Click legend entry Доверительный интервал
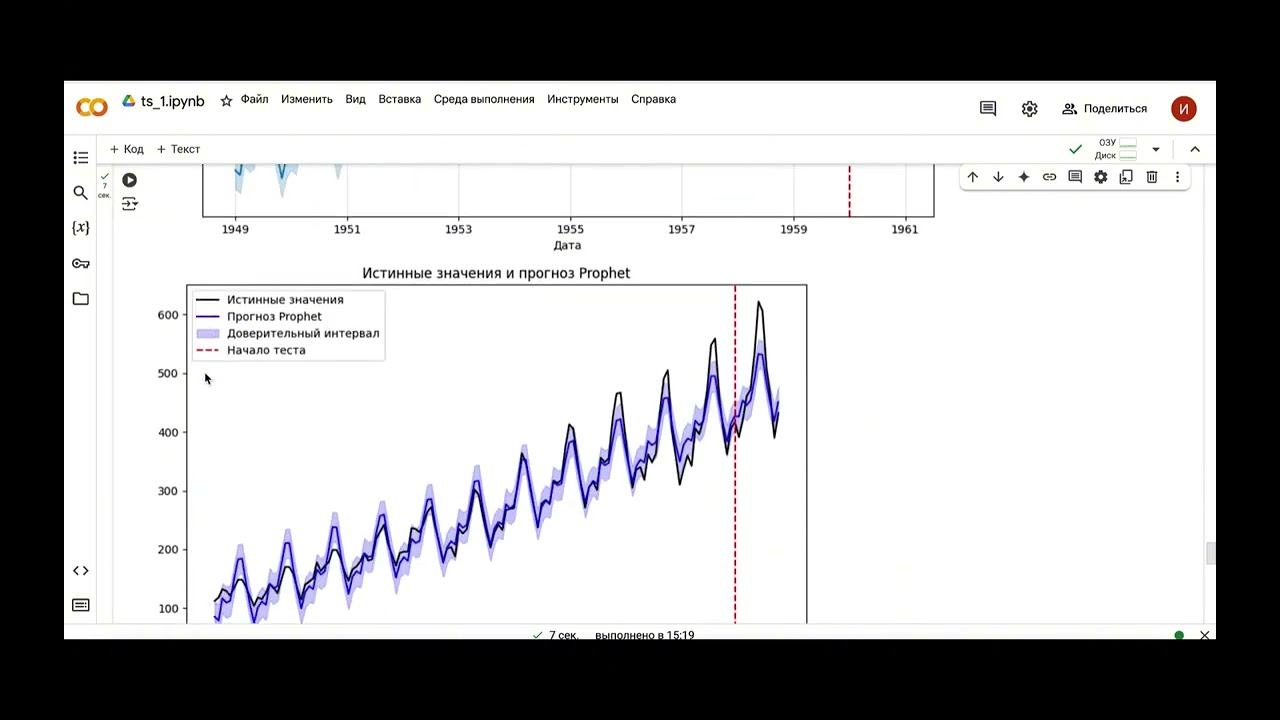Image resolution: width=1280 pixels, height=720 pixels. (288, 334)
